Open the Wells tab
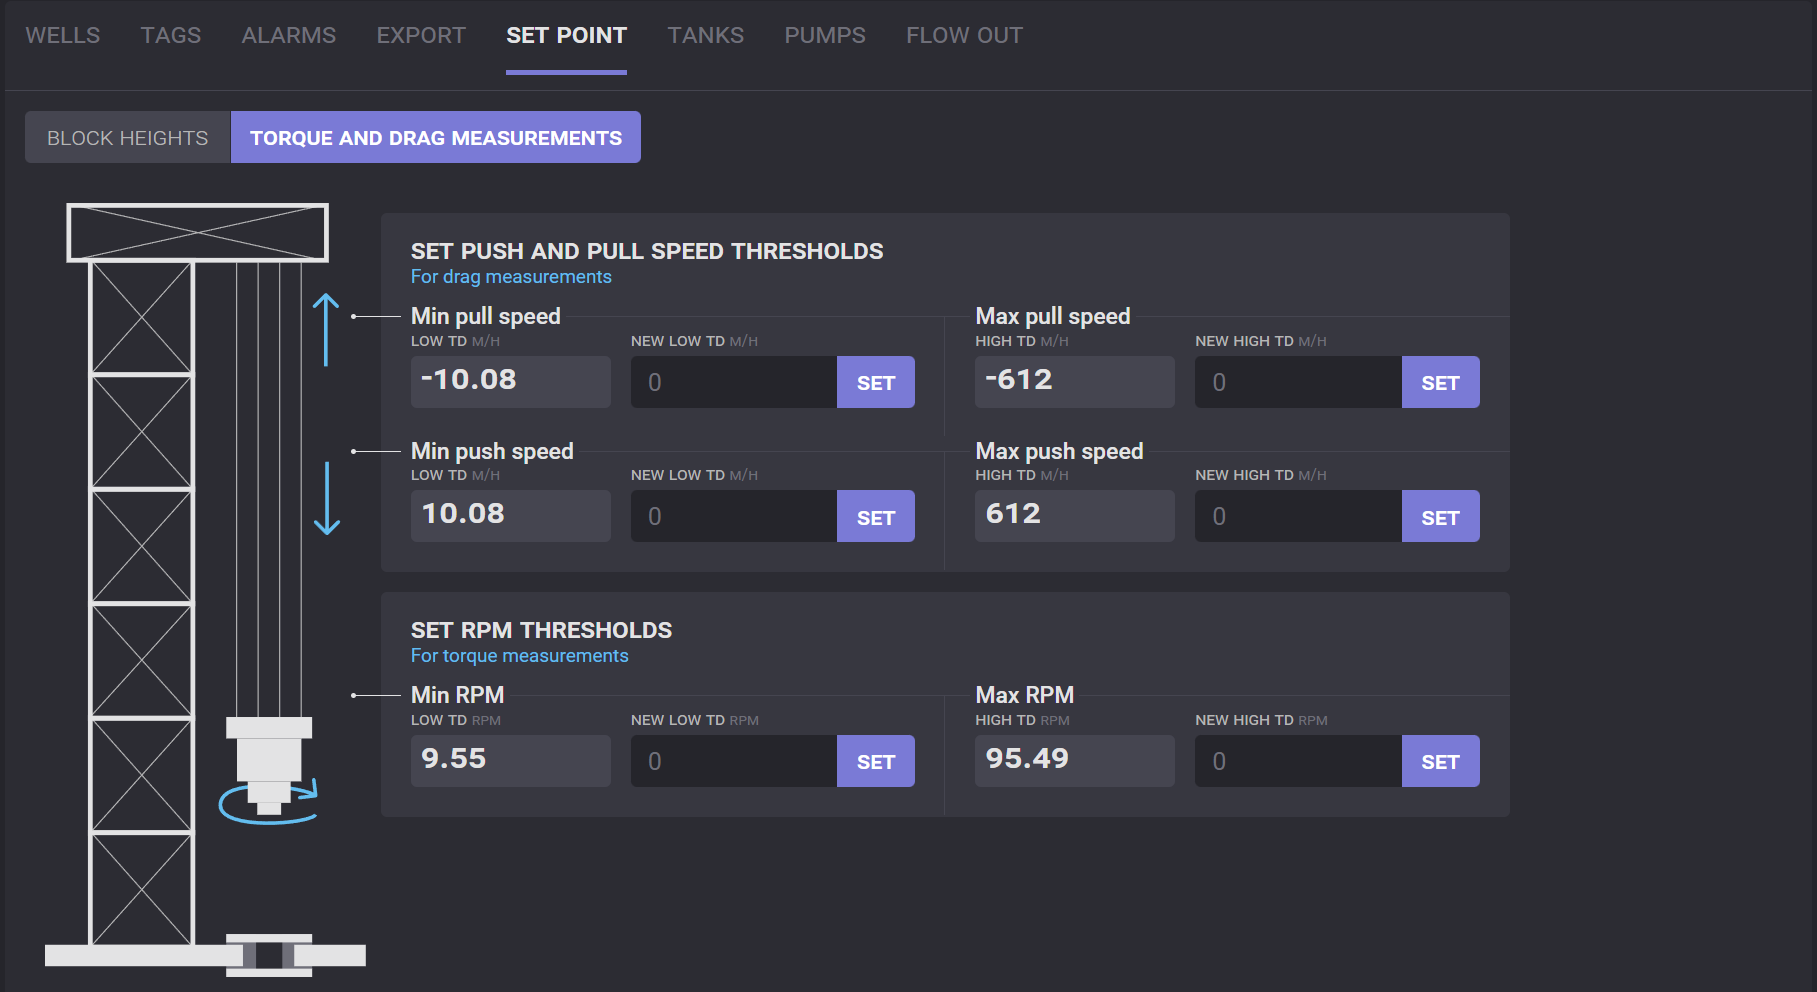Image resolution: width=1817 pixels, height=992 pixels. [63, 36]
